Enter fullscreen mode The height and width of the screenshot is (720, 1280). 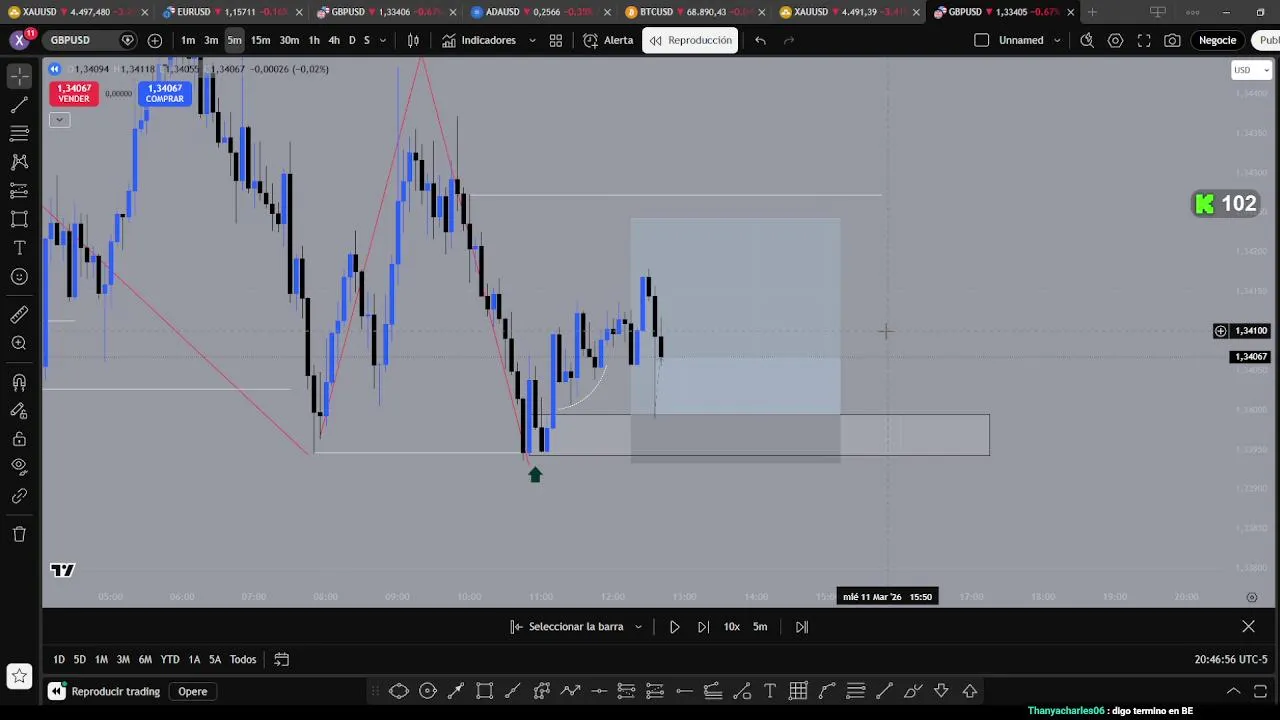coord(1144,40)
